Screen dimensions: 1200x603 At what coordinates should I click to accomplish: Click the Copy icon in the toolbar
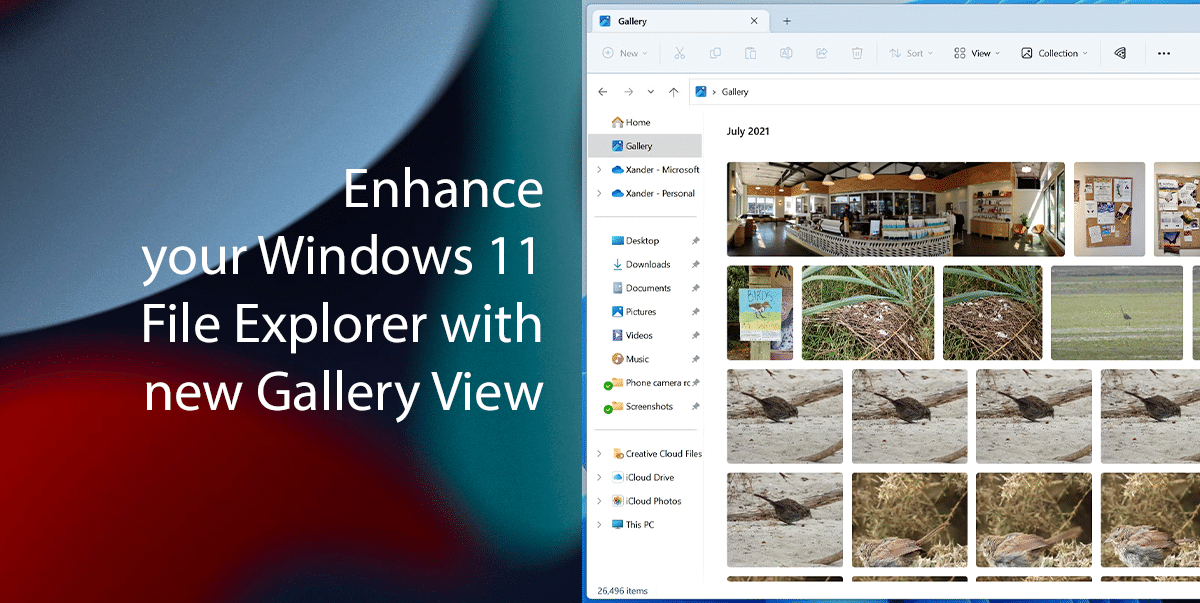click(715, 52)
